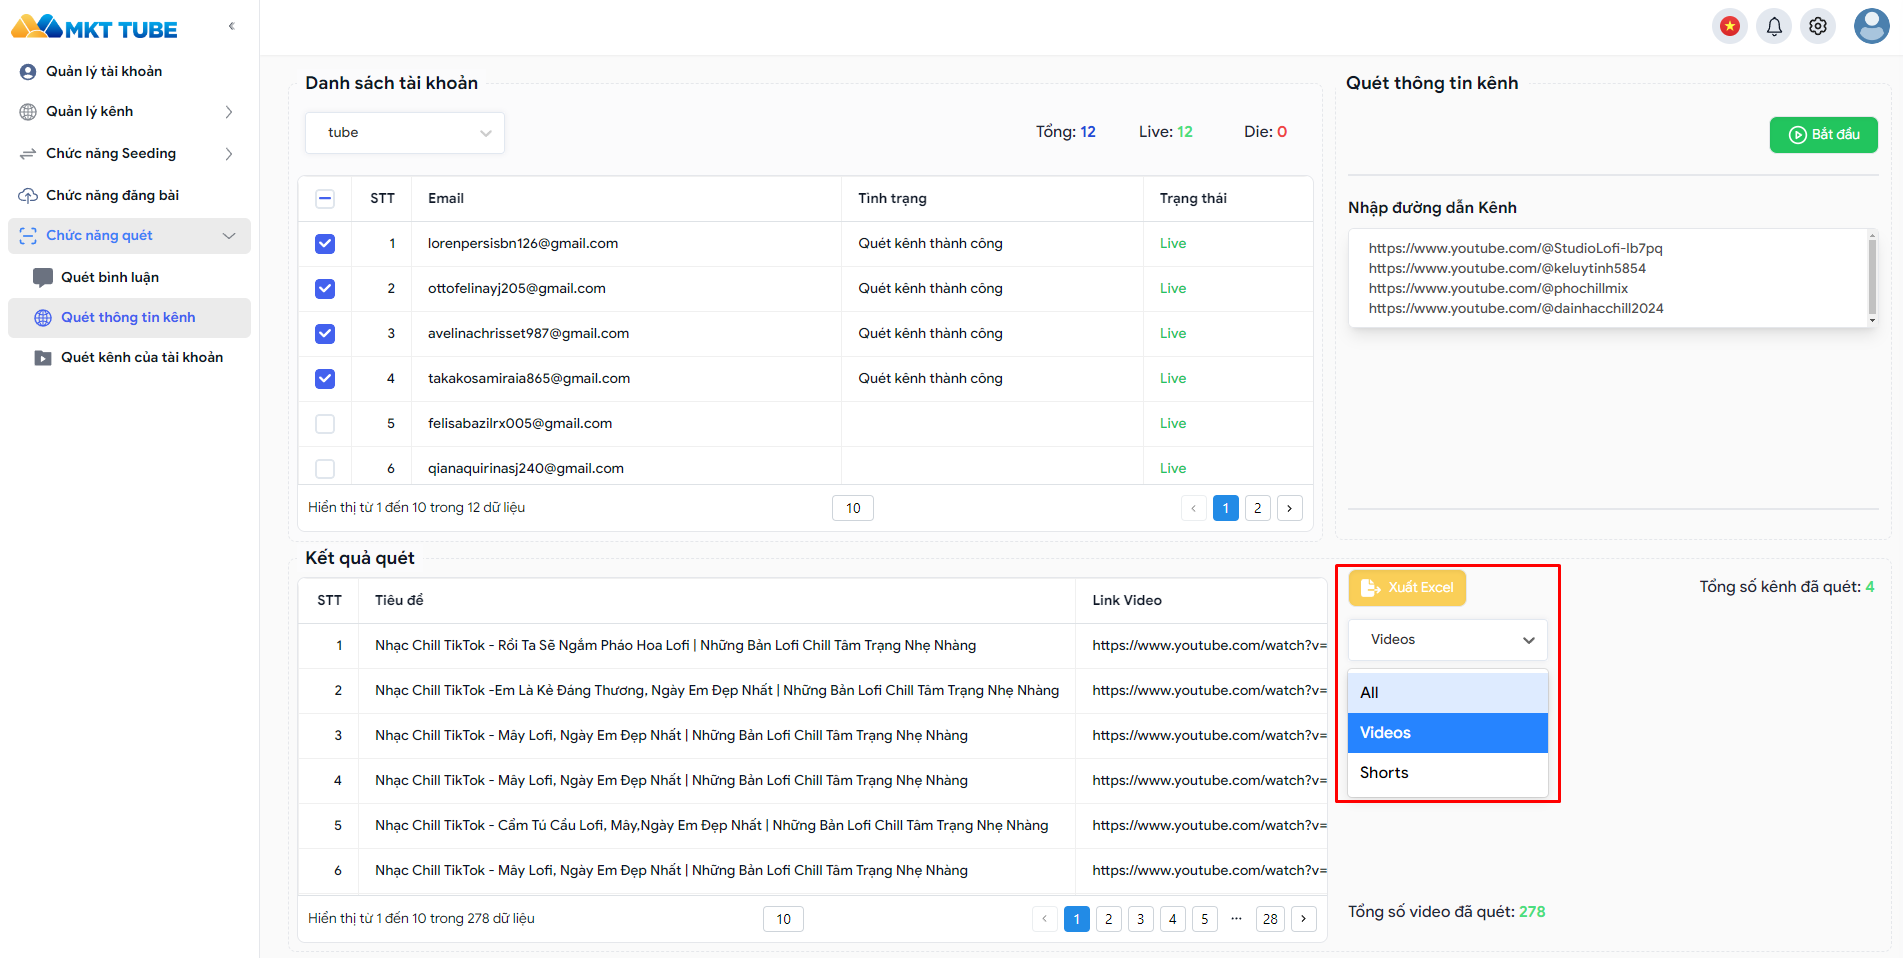Go to page 4 of scan results
Screen dimensions: 1903x958
point(1172,919)
